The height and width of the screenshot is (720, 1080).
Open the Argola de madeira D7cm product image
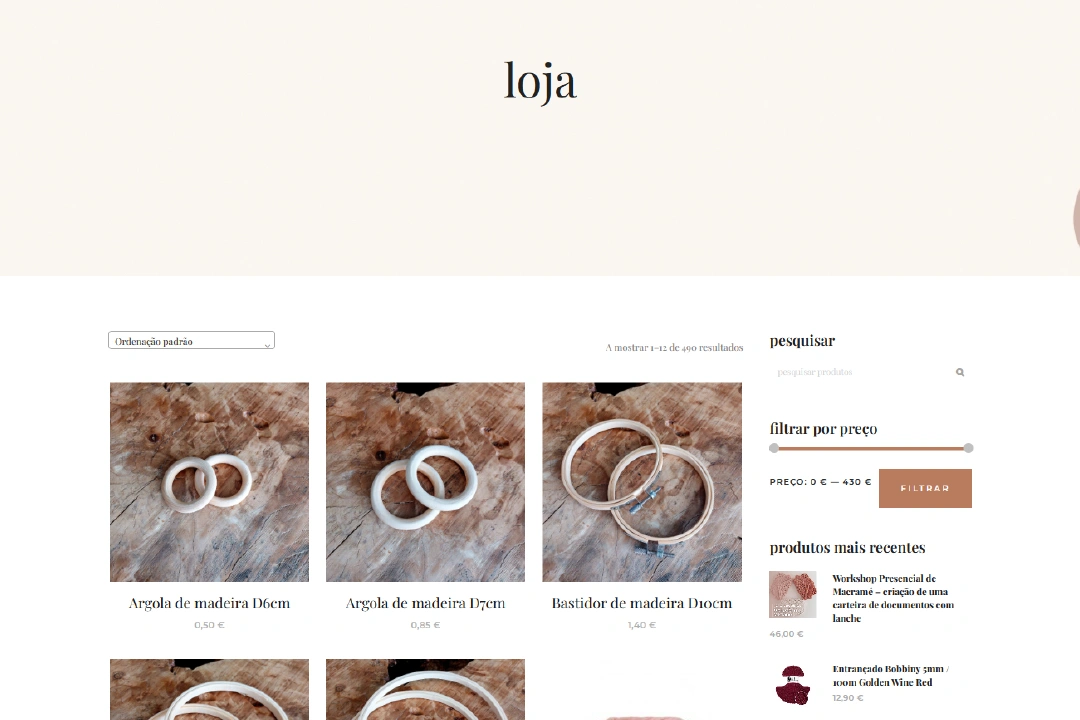(426, 482)
